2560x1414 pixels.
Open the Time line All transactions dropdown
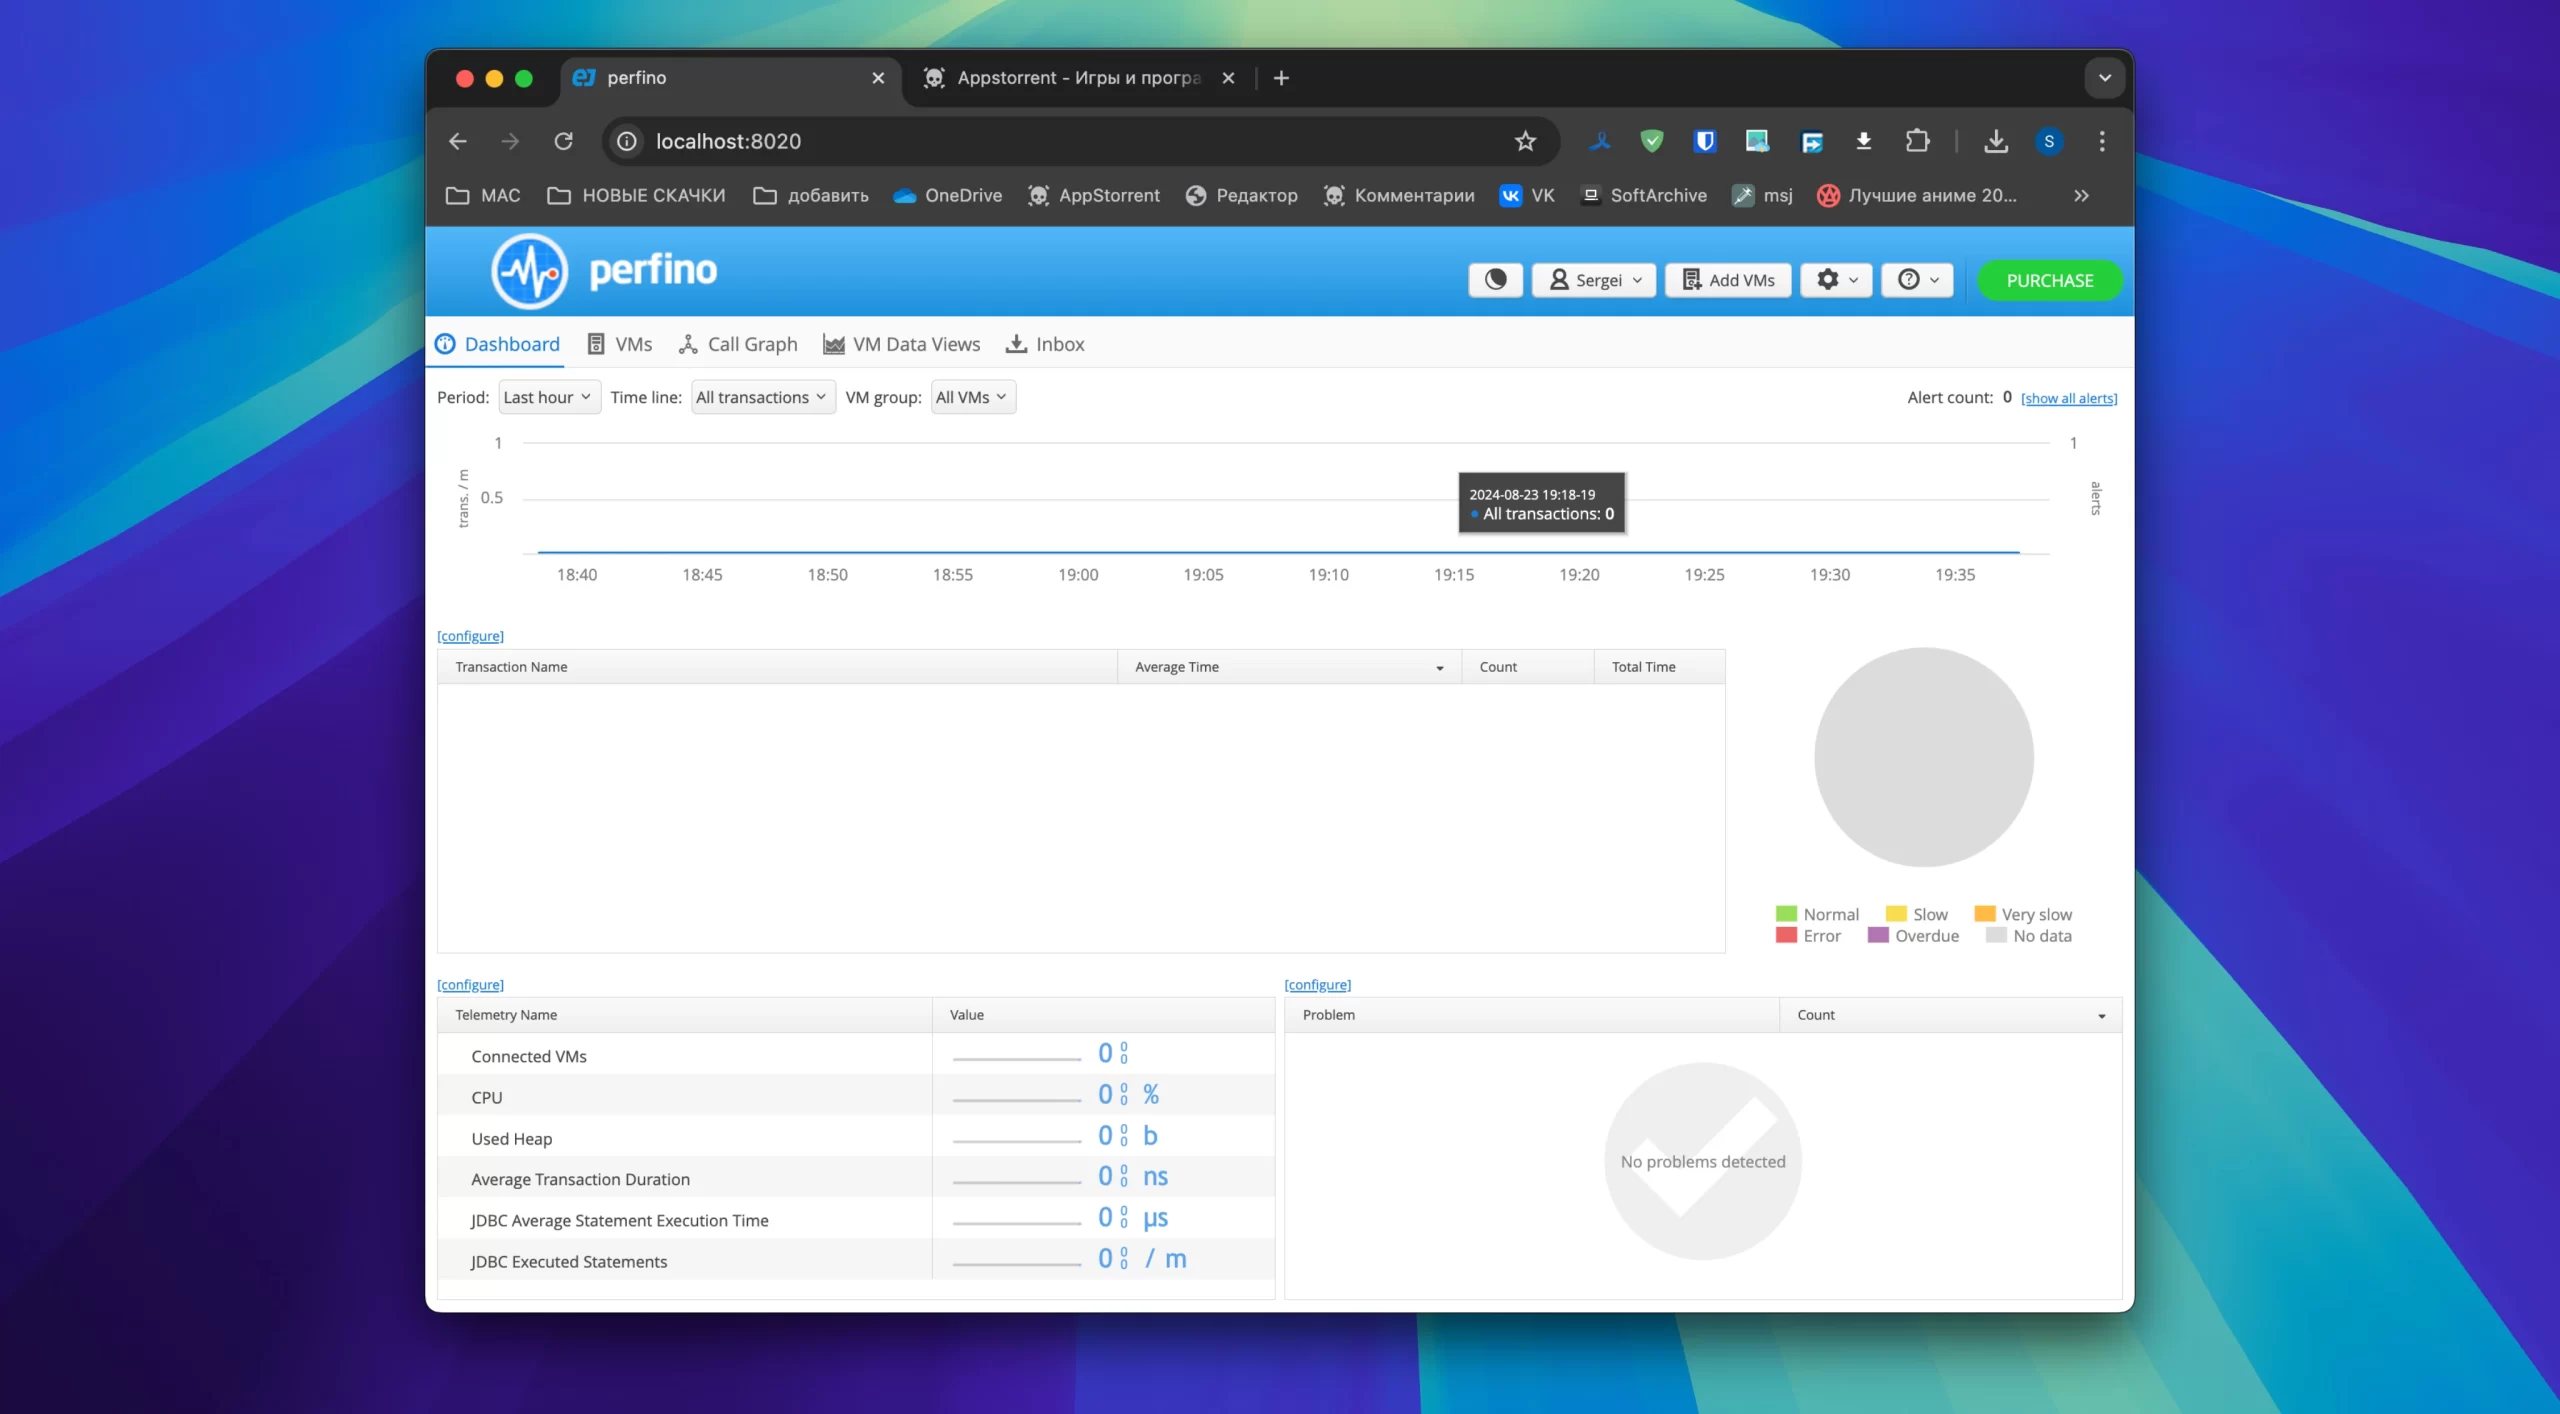(762, 397)
